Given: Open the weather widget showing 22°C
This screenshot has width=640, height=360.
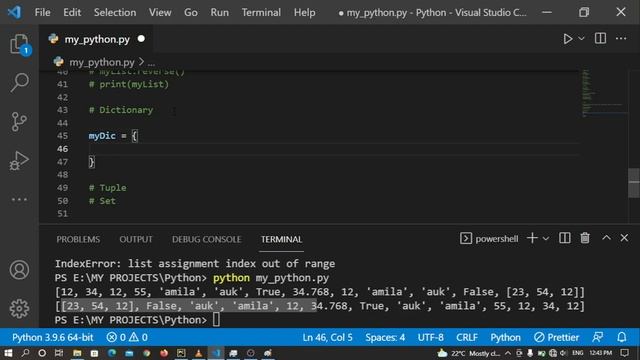Looking at the screenshot, I should coord(469,353).
